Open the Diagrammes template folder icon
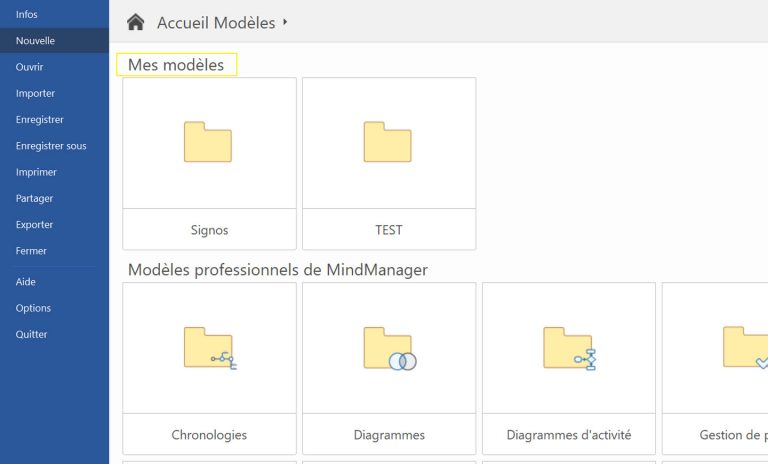The width and height of the screenshot is (768, 464). pos(388,348)
